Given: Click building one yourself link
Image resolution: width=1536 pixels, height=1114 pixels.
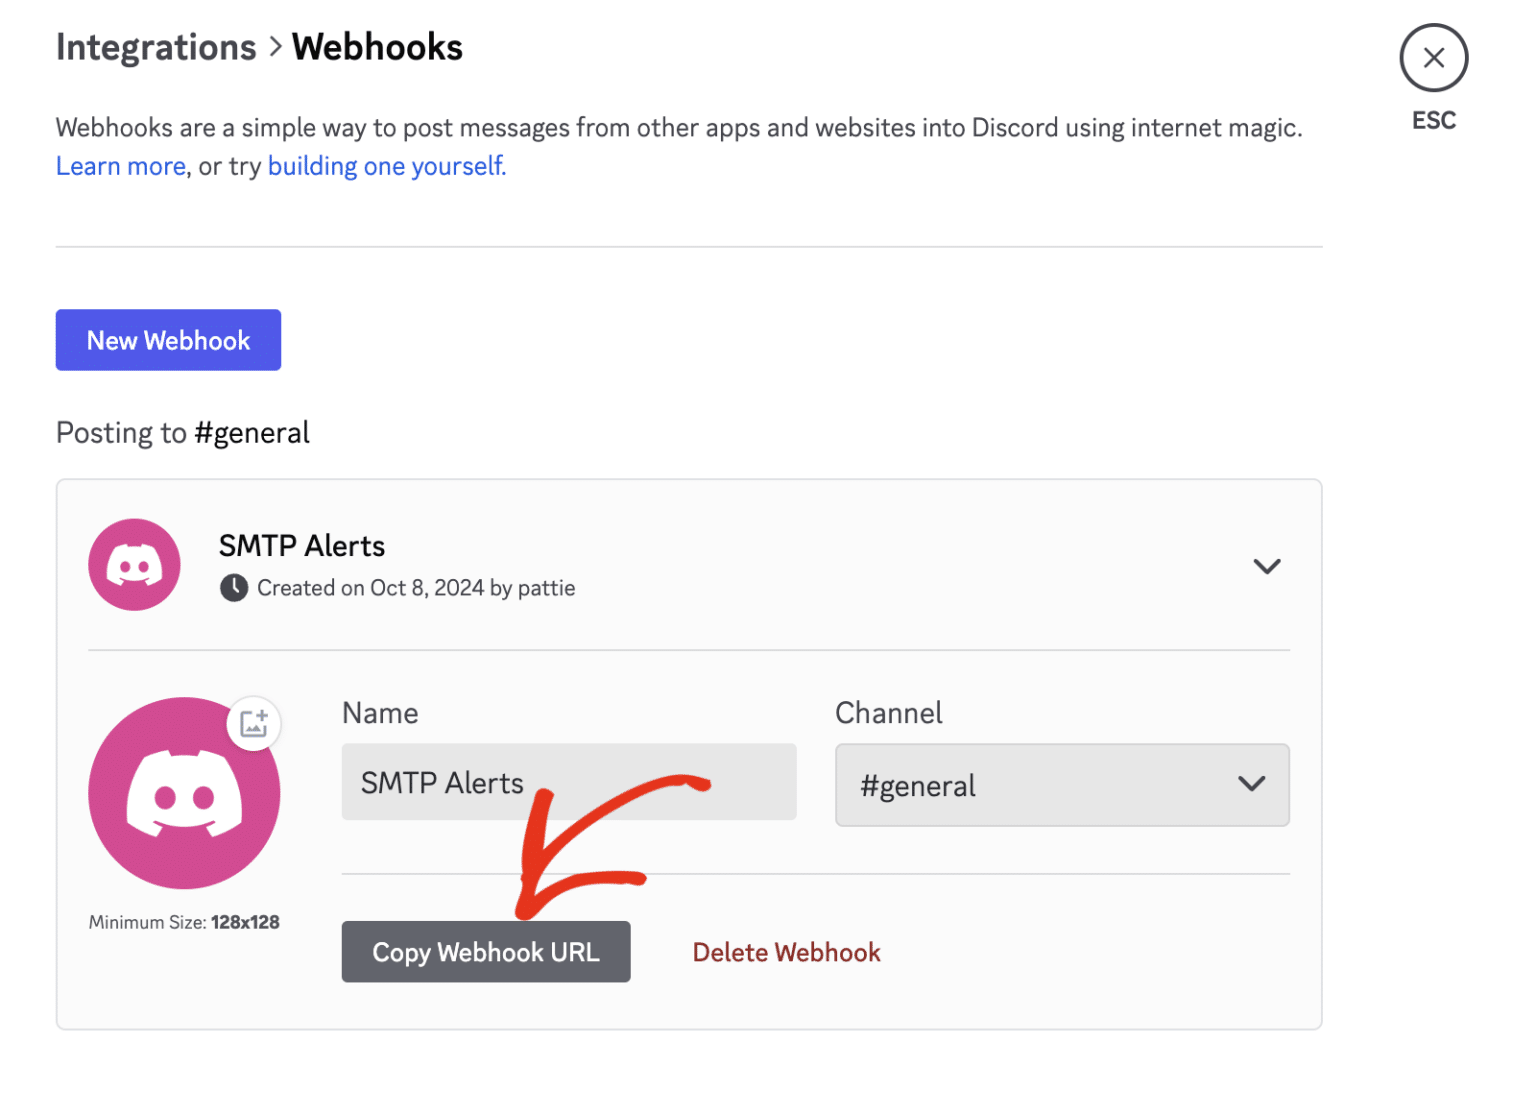Looking at the screenshot, I should point(385,165).
